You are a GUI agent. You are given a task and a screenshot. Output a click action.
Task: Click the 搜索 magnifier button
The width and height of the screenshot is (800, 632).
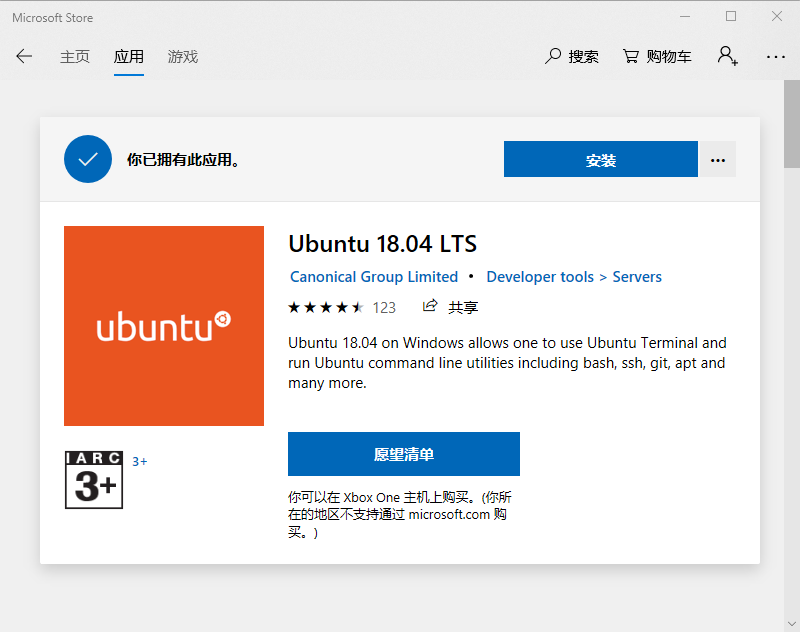571,56
